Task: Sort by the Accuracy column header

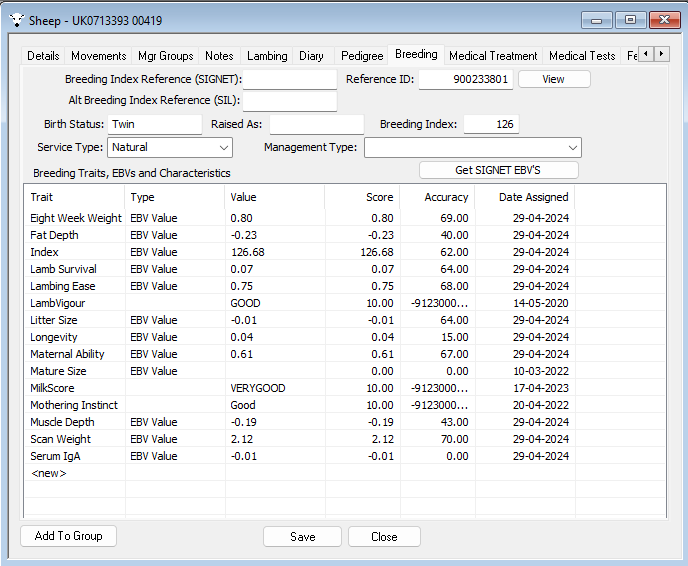Action: tap(437, 197)
